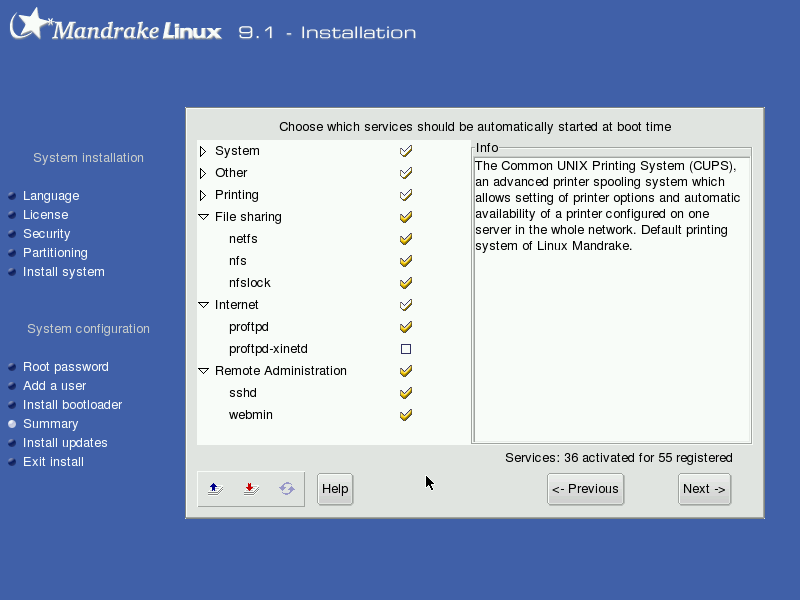Click the red down-arrow save icon

(x=251, y=489)
